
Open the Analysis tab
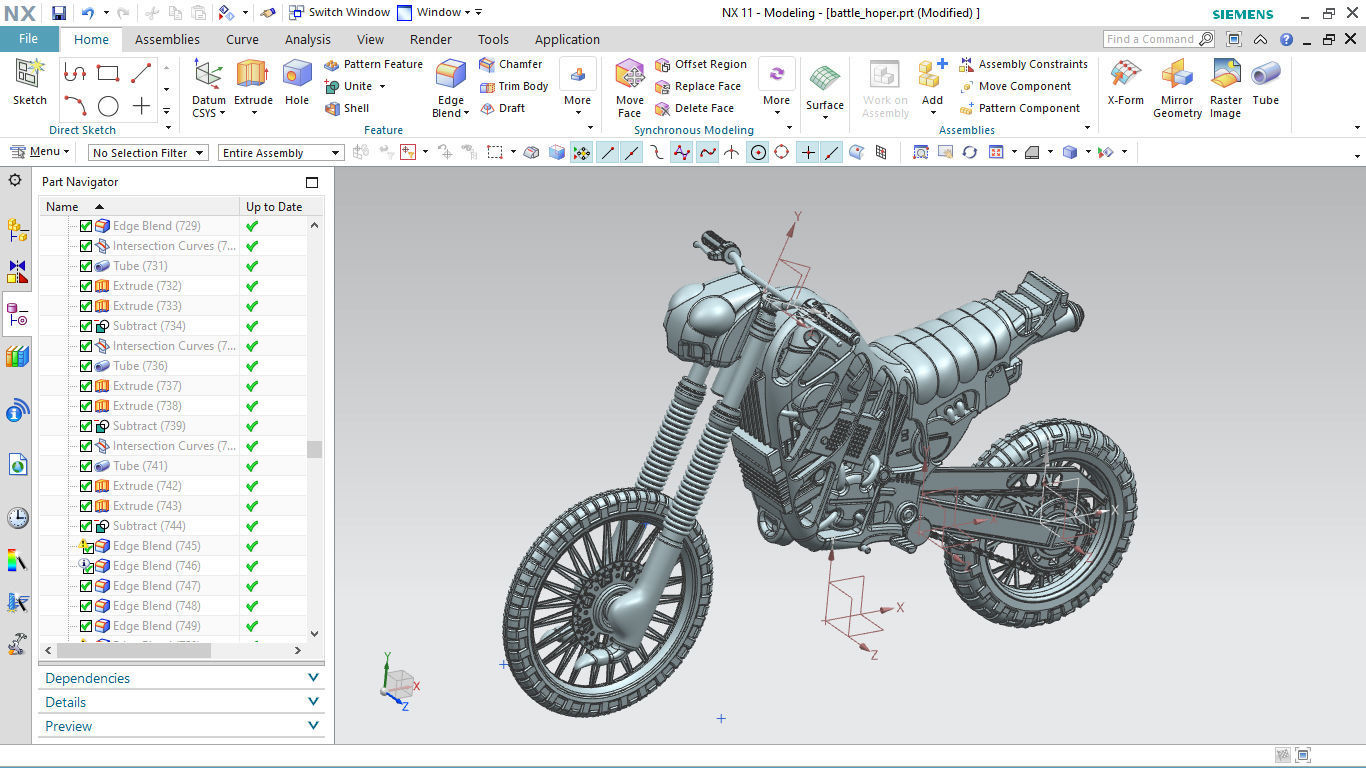(x=308, y=39)
